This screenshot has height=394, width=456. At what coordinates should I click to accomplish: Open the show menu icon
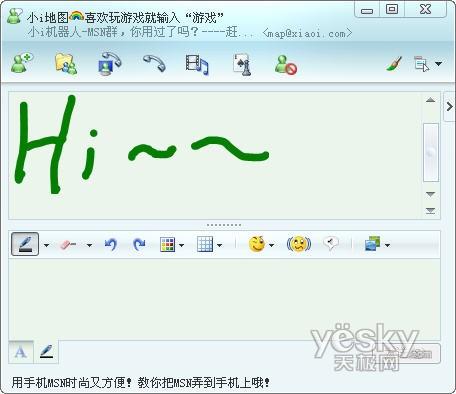pyautogui.click(x=421, y=64)
